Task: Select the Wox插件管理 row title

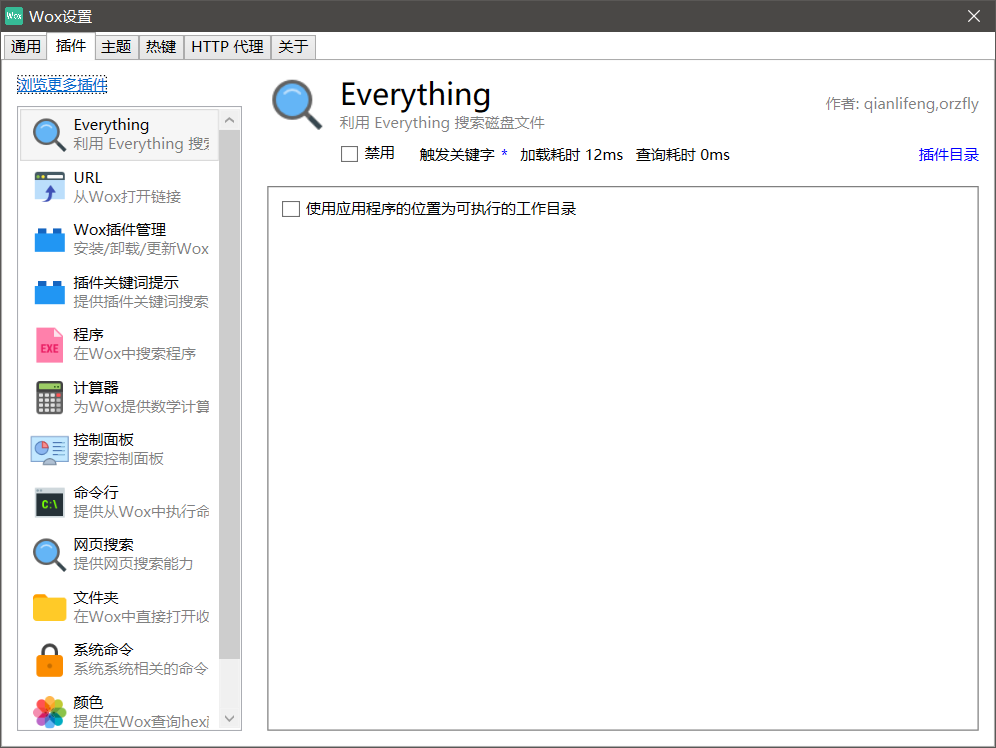Action: [x=119, y=230]
